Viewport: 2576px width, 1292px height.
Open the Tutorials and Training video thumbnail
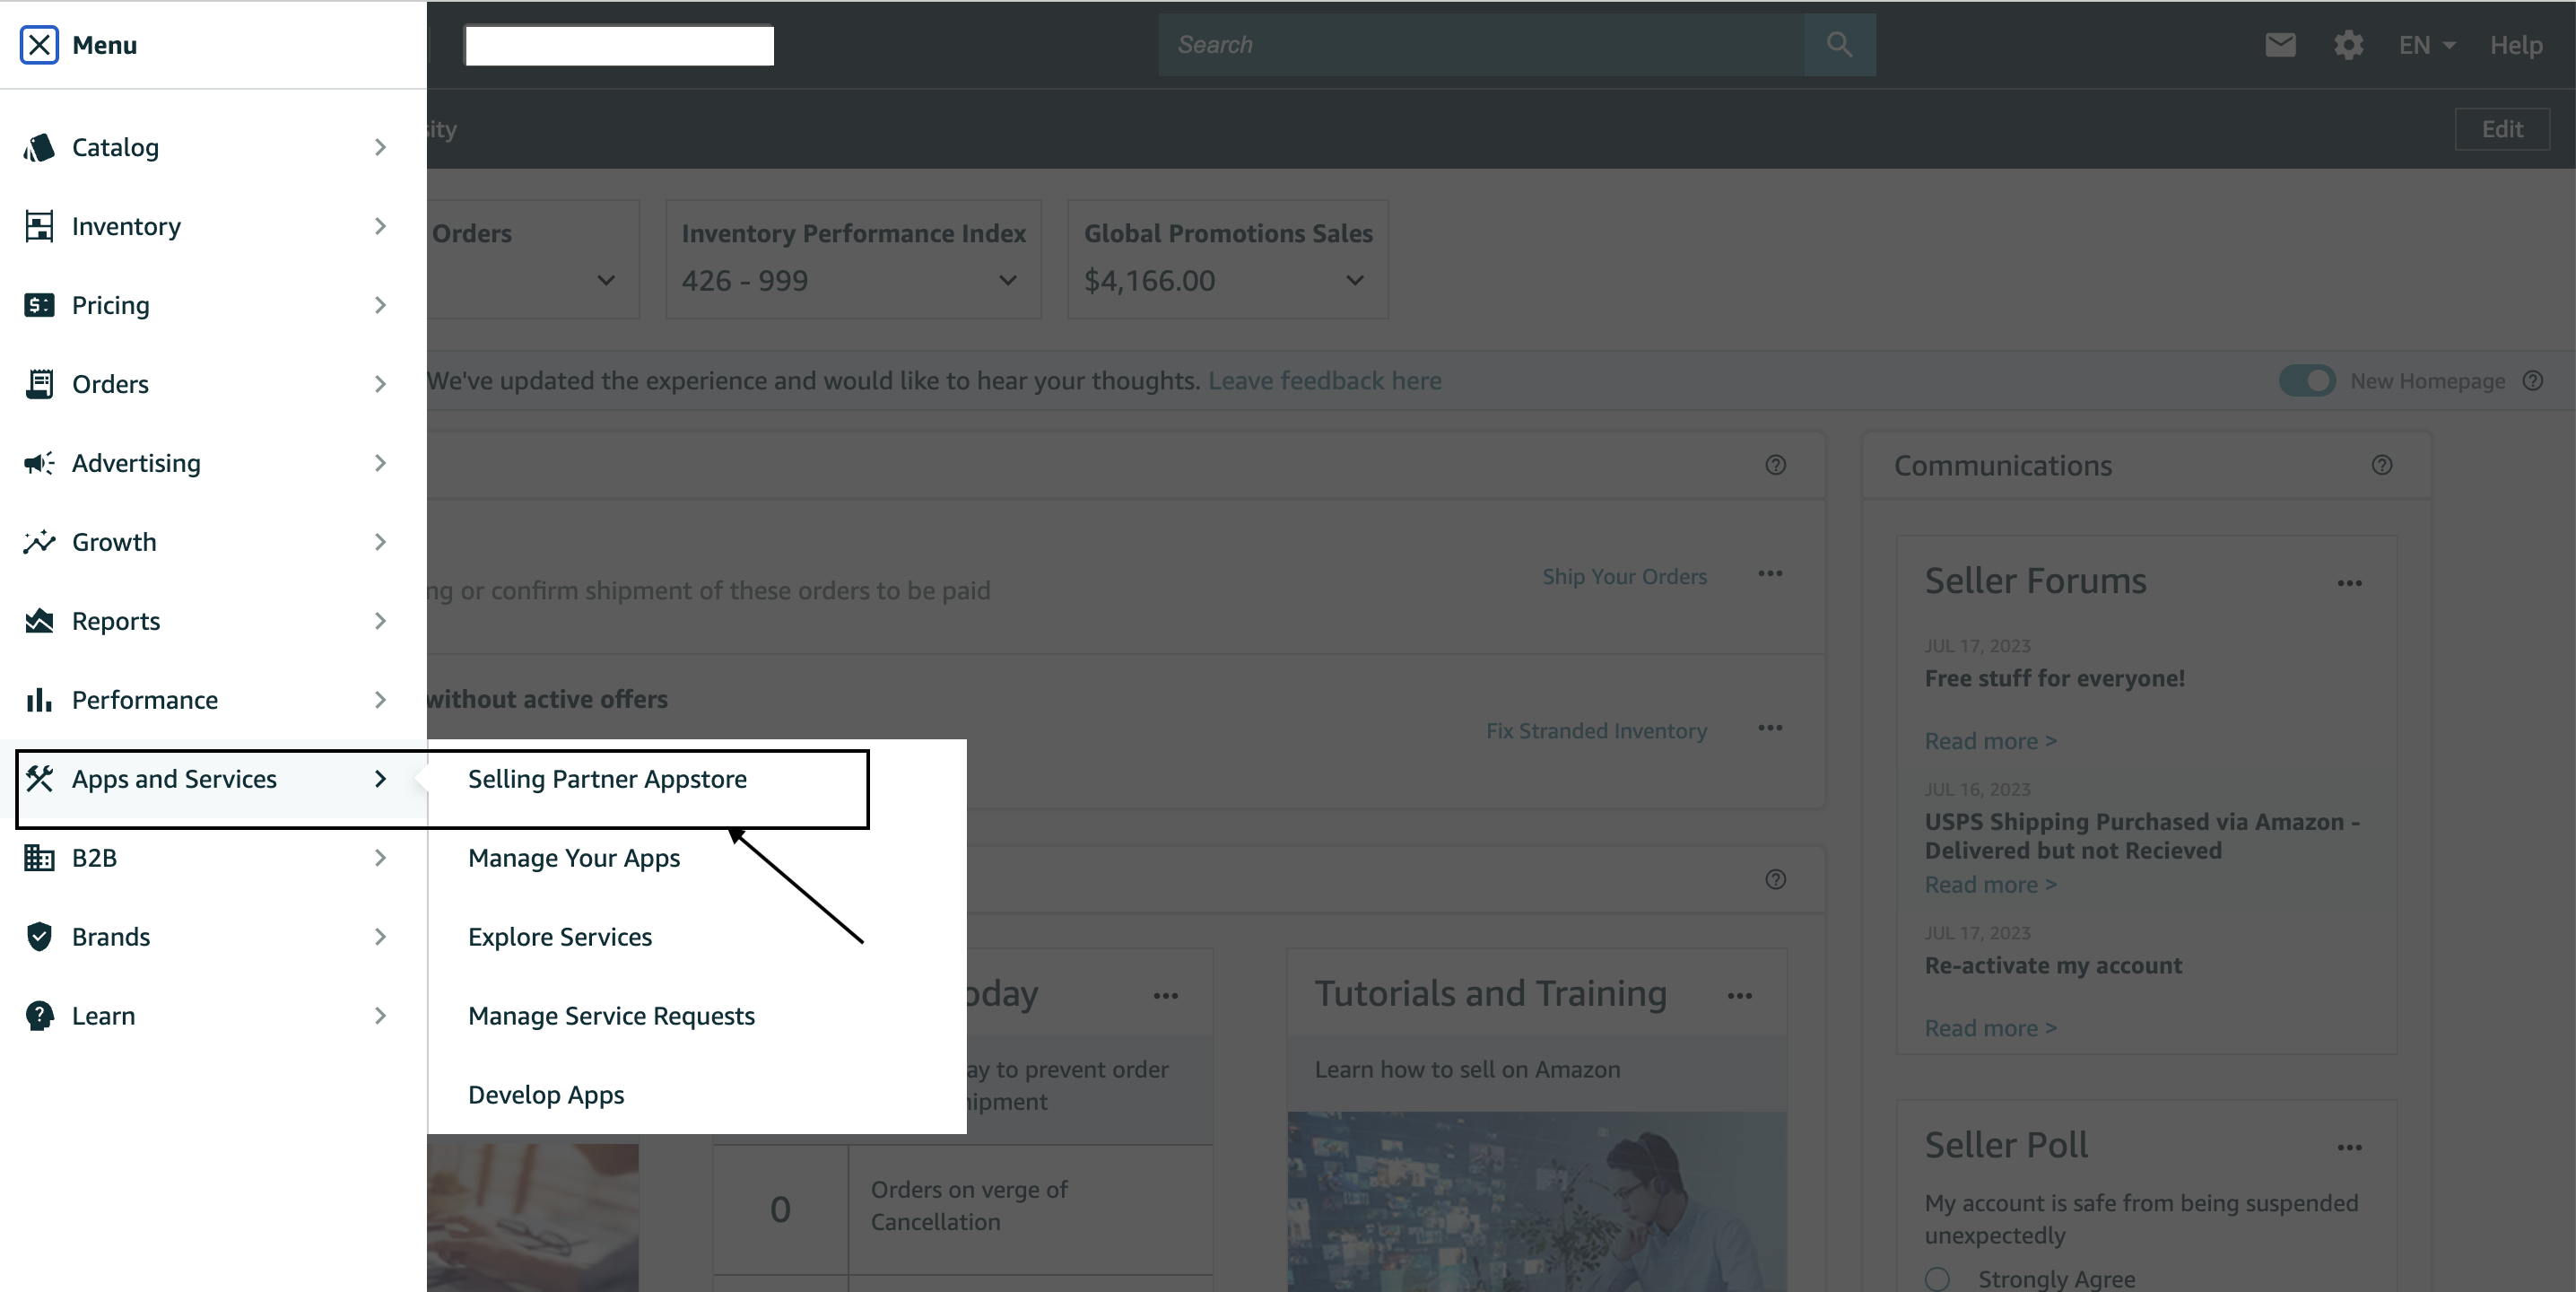pos(1537,1201)
